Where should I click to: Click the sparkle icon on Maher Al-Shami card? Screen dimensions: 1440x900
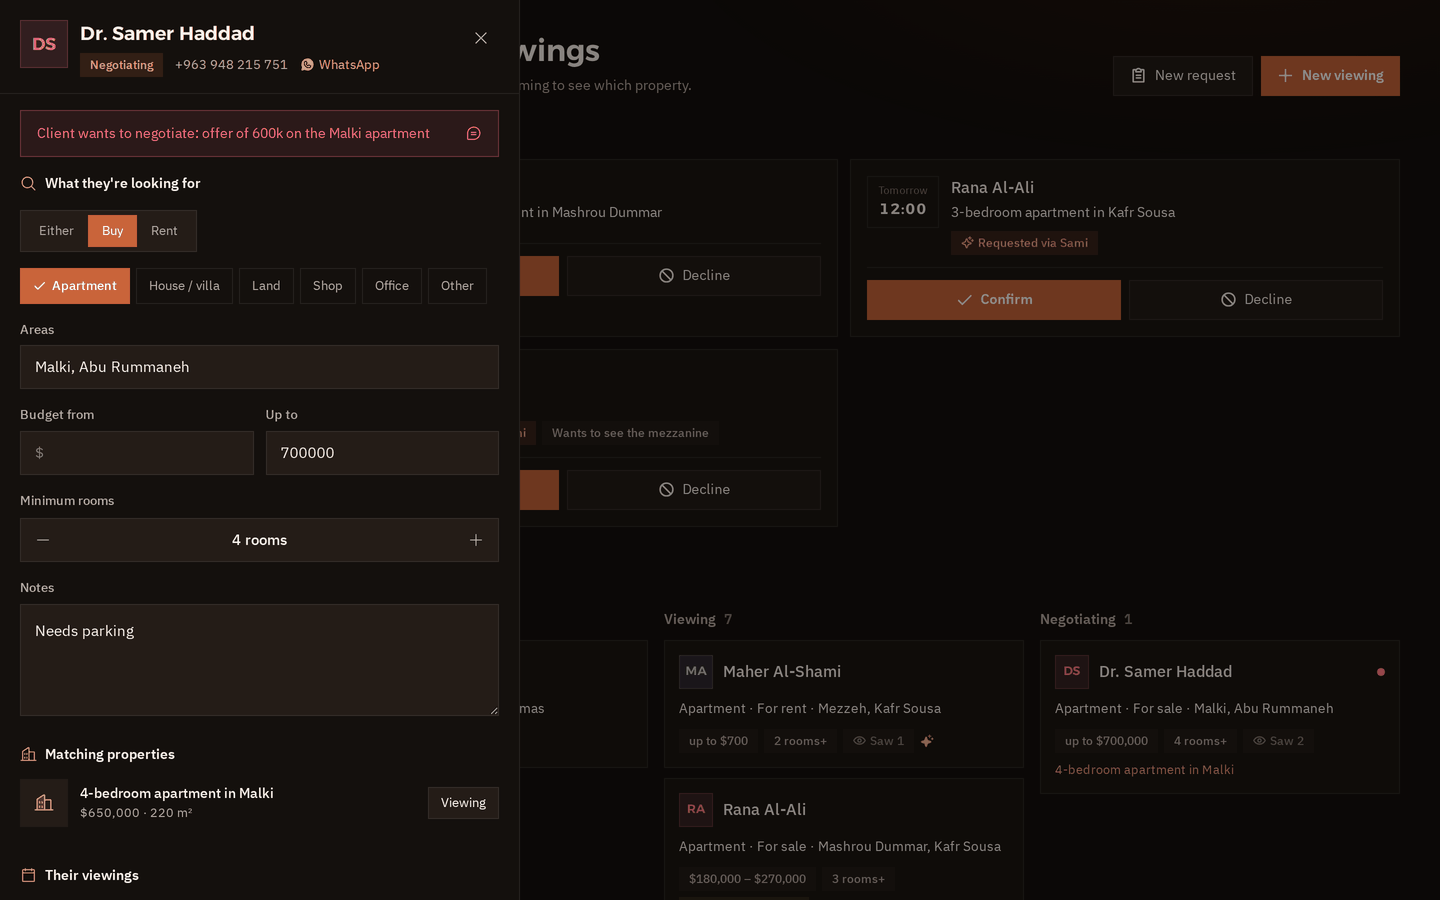[927, 741]
